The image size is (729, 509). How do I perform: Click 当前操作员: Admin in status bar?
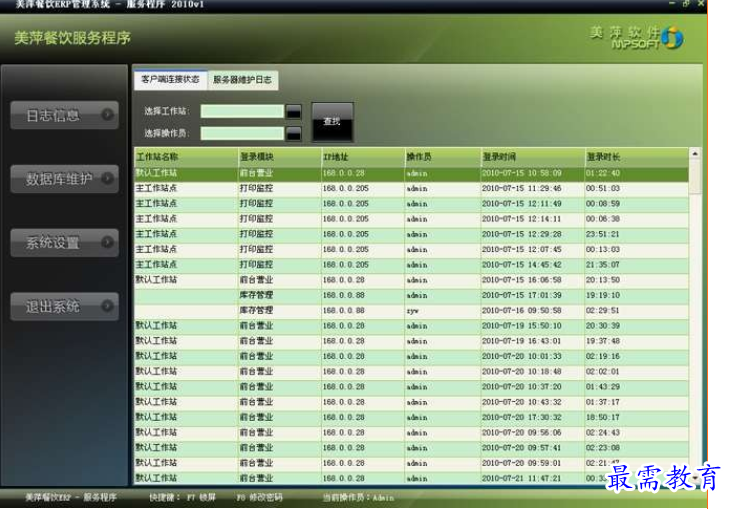[358, 498]
